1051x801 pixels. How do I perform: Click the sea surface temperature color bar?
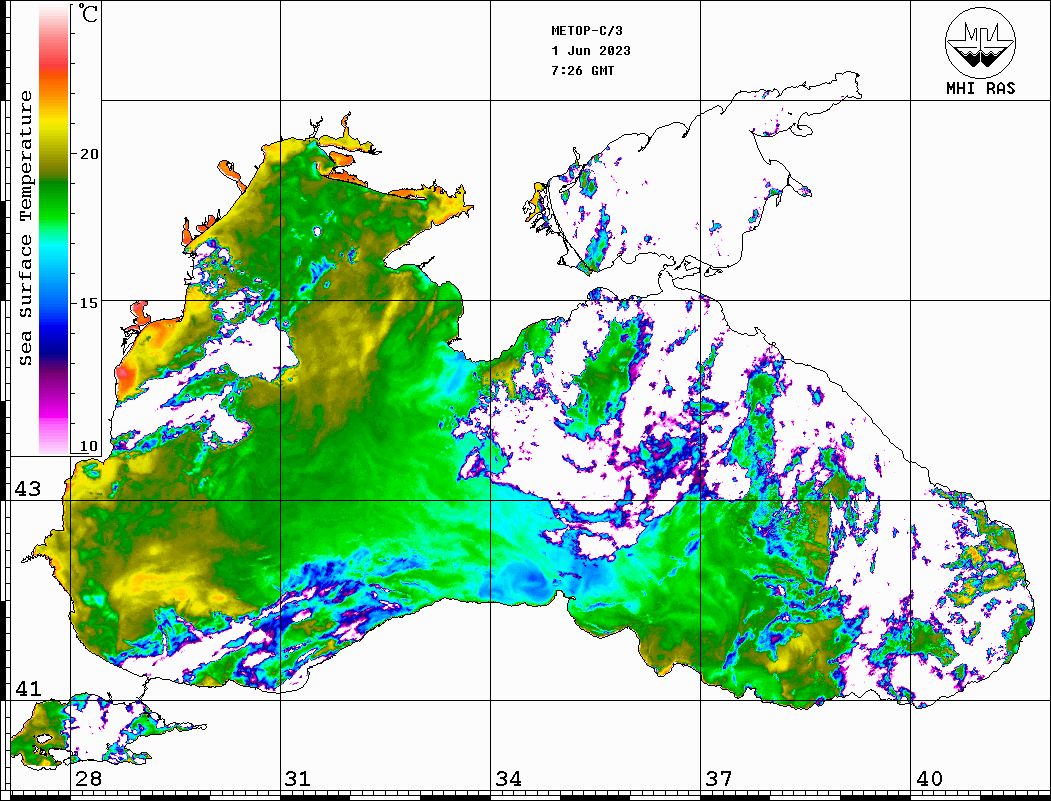[54, 230]
